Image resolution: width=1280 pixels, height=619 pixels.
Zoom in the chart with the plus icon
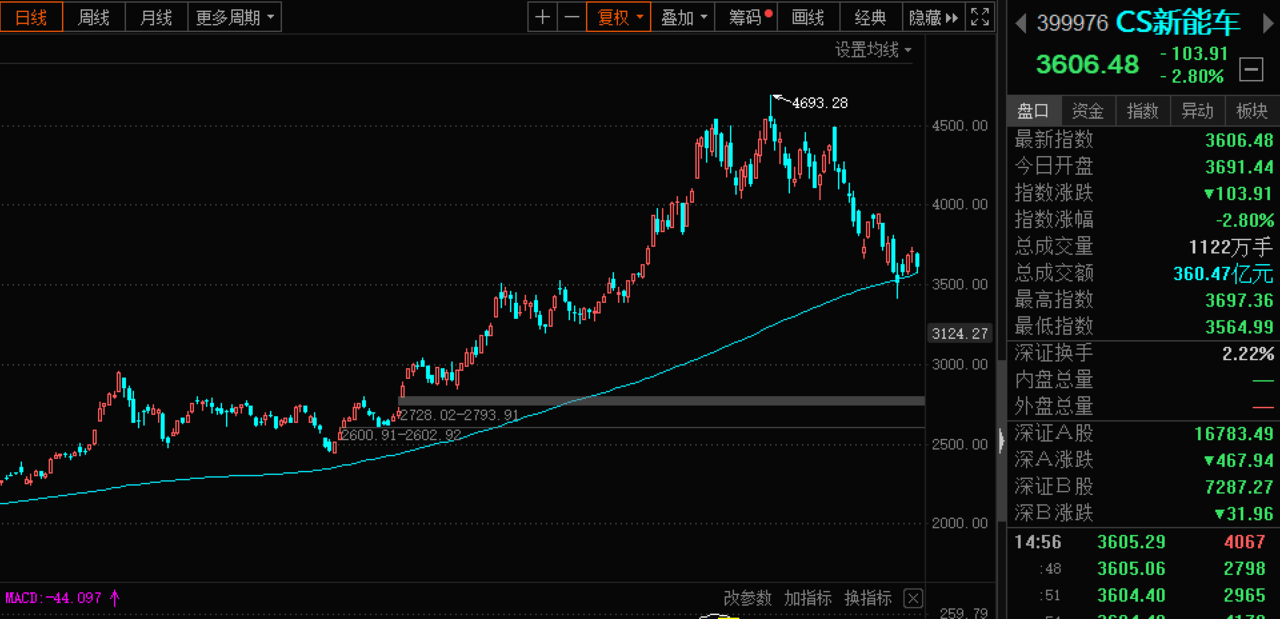pyautogui.click(x=542, y=17)
